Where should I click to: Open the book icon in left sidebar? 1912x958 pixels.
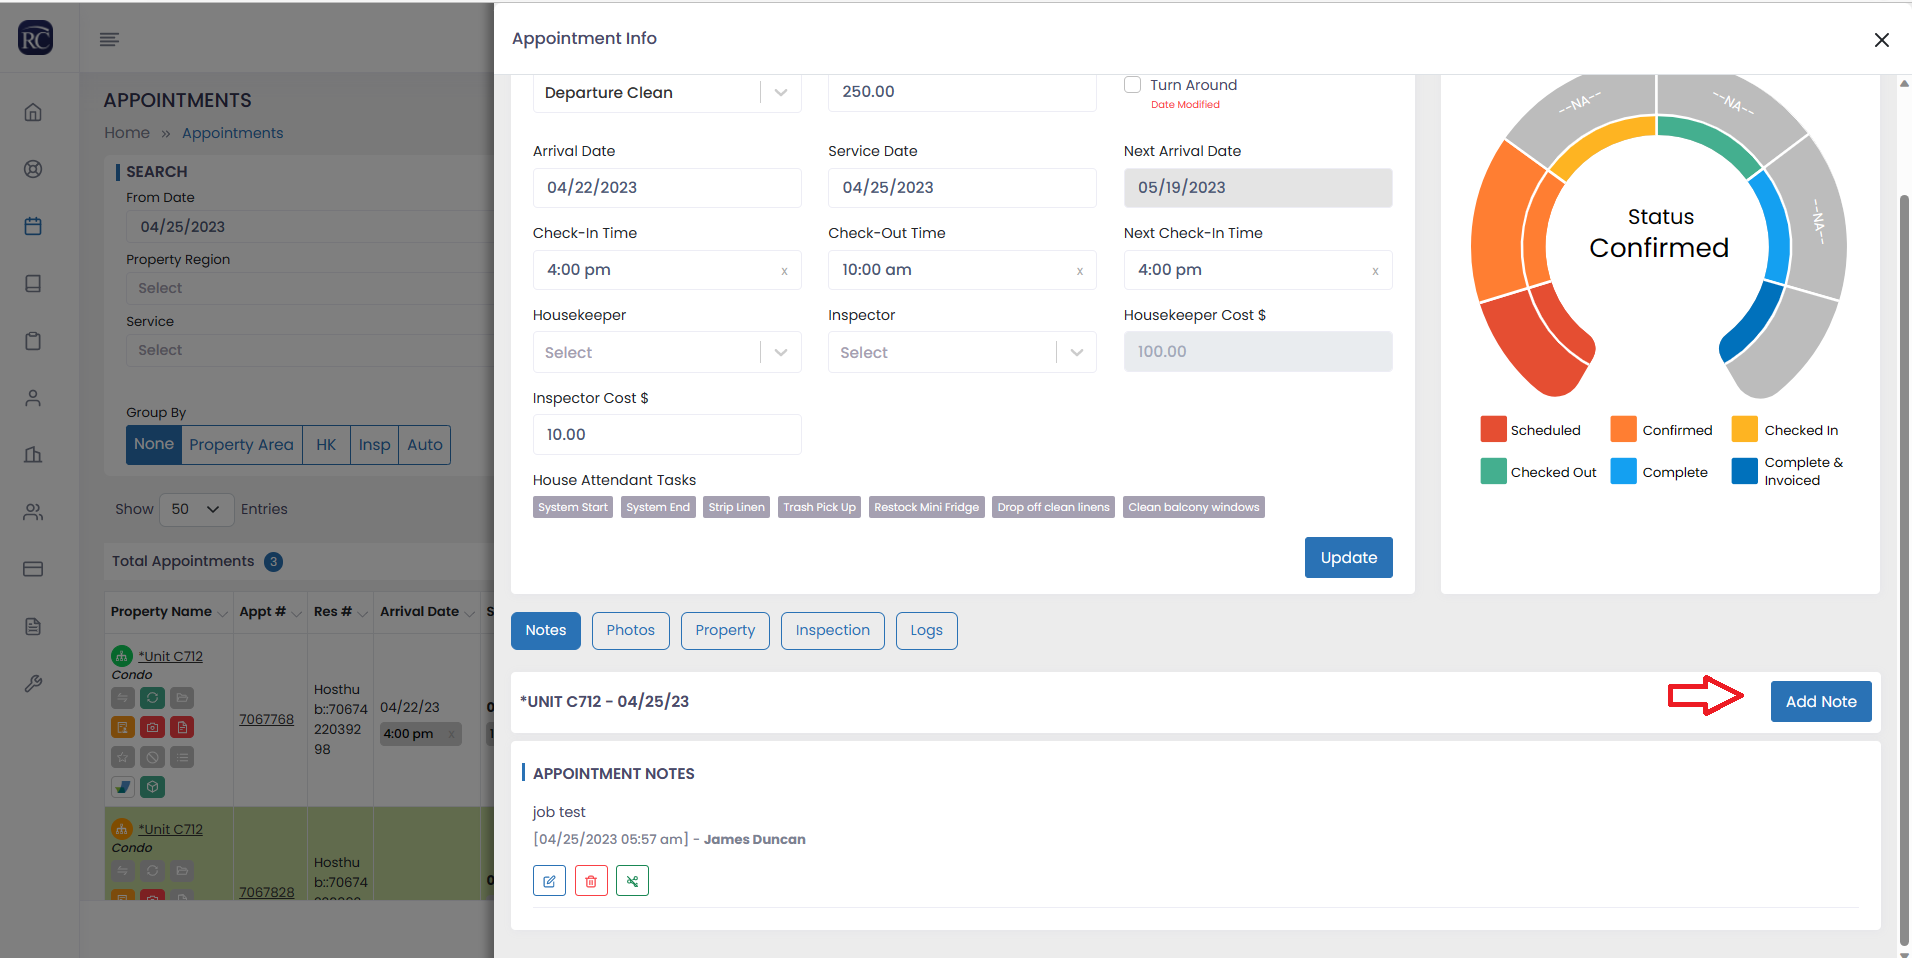point(33,284)
